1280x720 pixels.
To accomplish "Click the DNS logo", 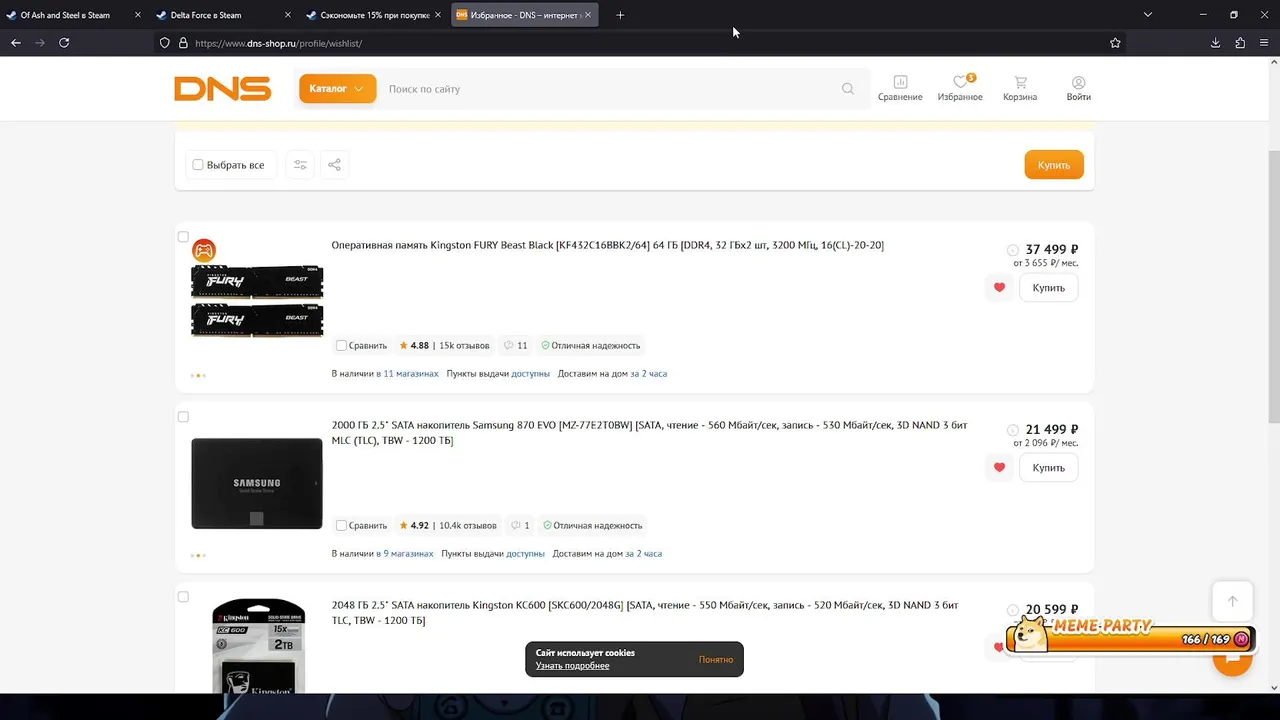I will coord(223,89).
